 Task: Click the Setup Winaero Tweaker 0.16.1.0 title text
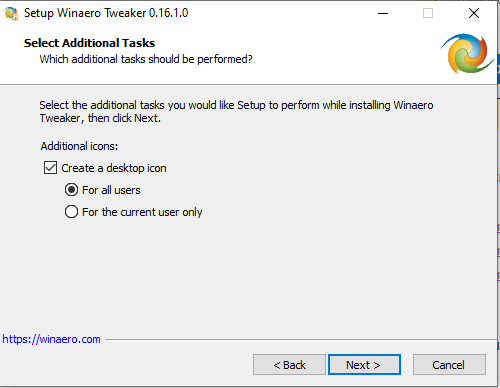click(106, 13)
